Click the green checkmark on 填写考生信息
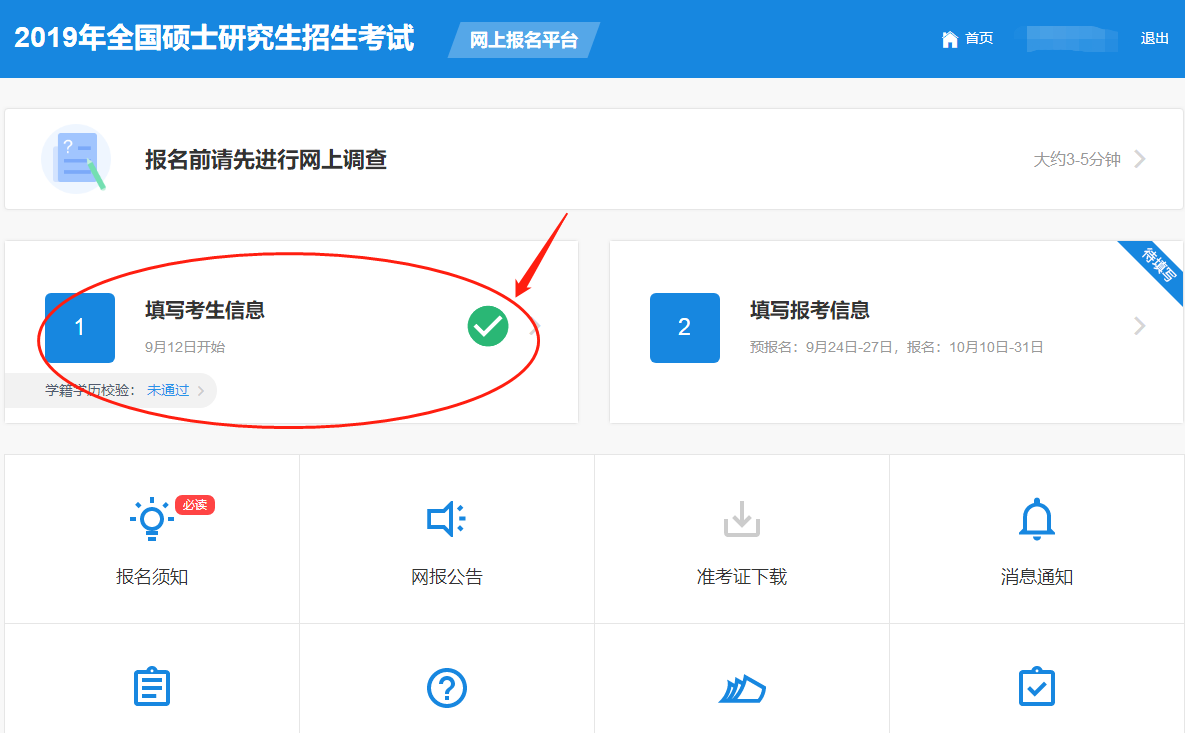1185x733 pixels. [x=487, y=326]
